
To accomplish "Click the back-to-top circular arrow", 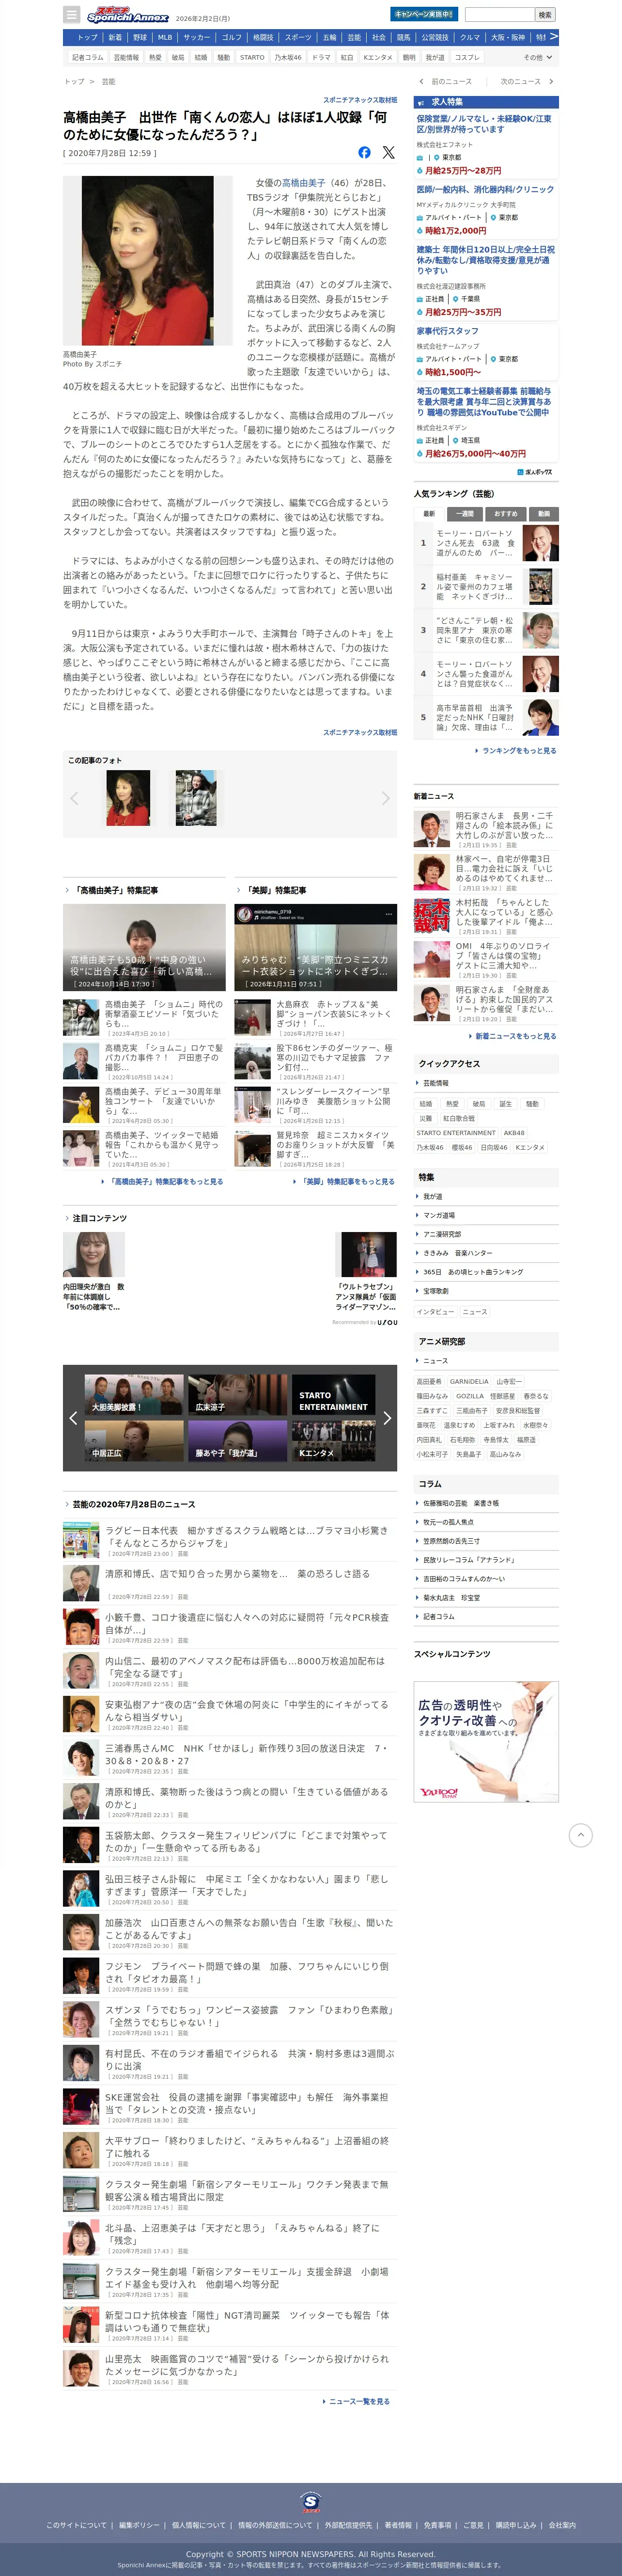I will tap(580, 1835).
